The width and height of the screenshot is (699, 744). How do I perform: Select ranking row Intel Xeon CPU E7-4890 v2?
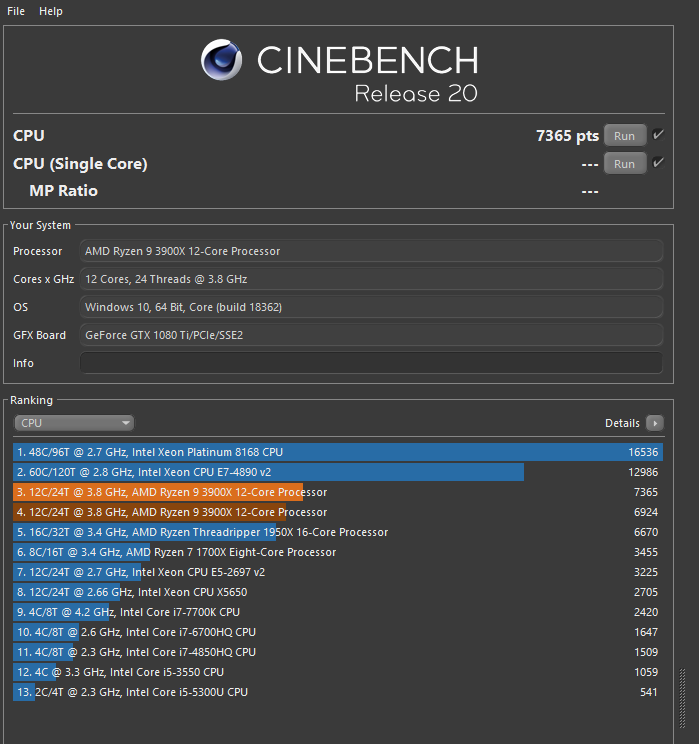pos(338,472)
